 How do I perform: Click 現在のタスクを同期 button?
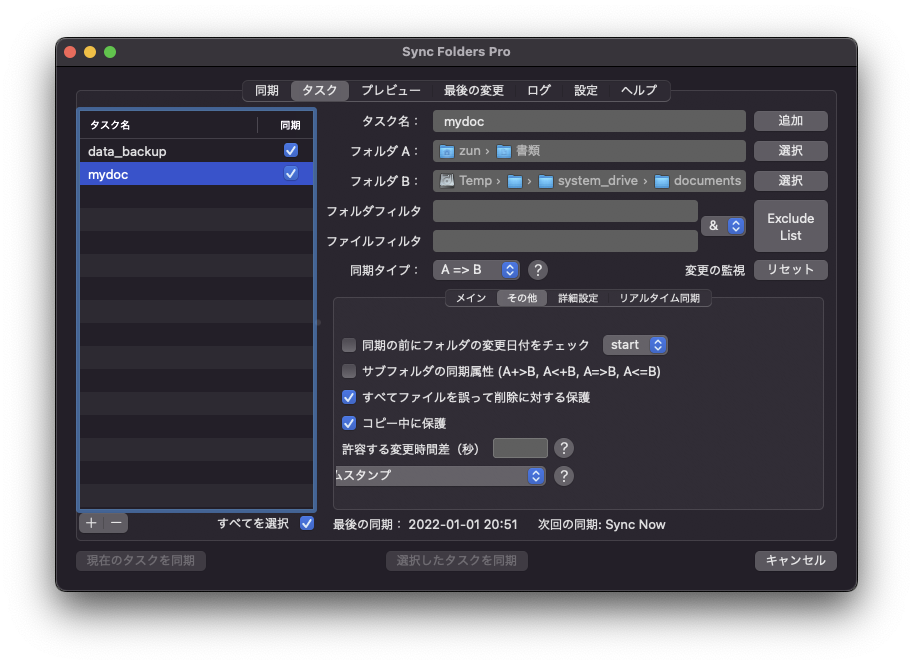point(141,561)
